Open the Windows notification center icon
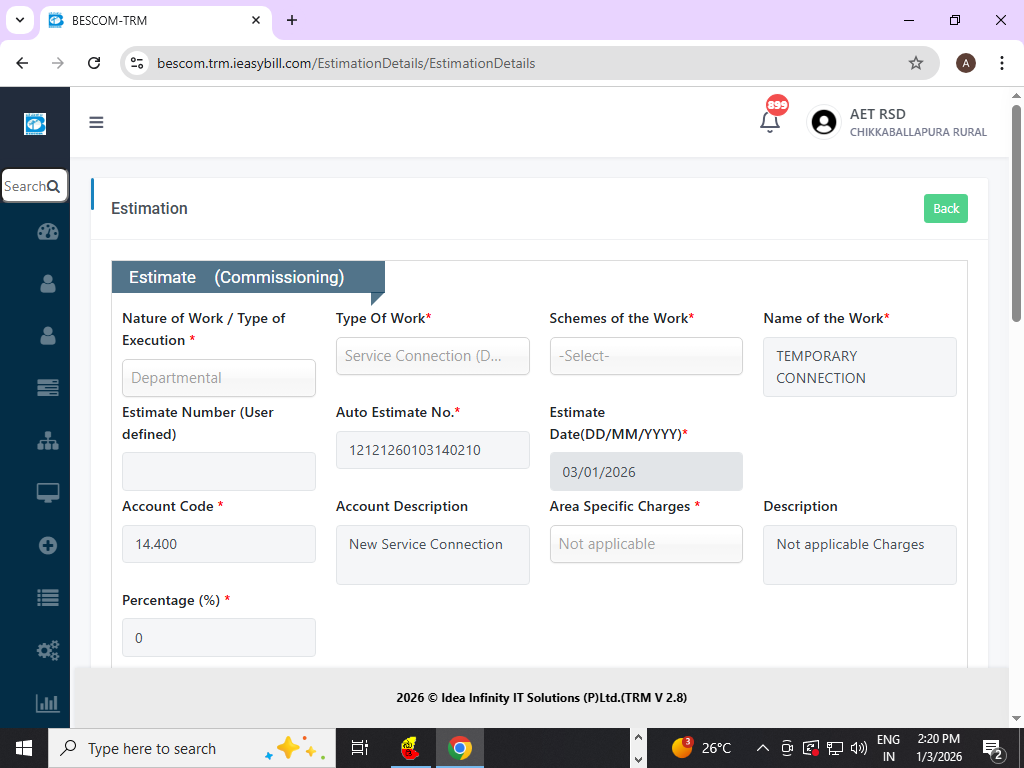The width and height of the screenshot is (1024, 768). [993, 749]
